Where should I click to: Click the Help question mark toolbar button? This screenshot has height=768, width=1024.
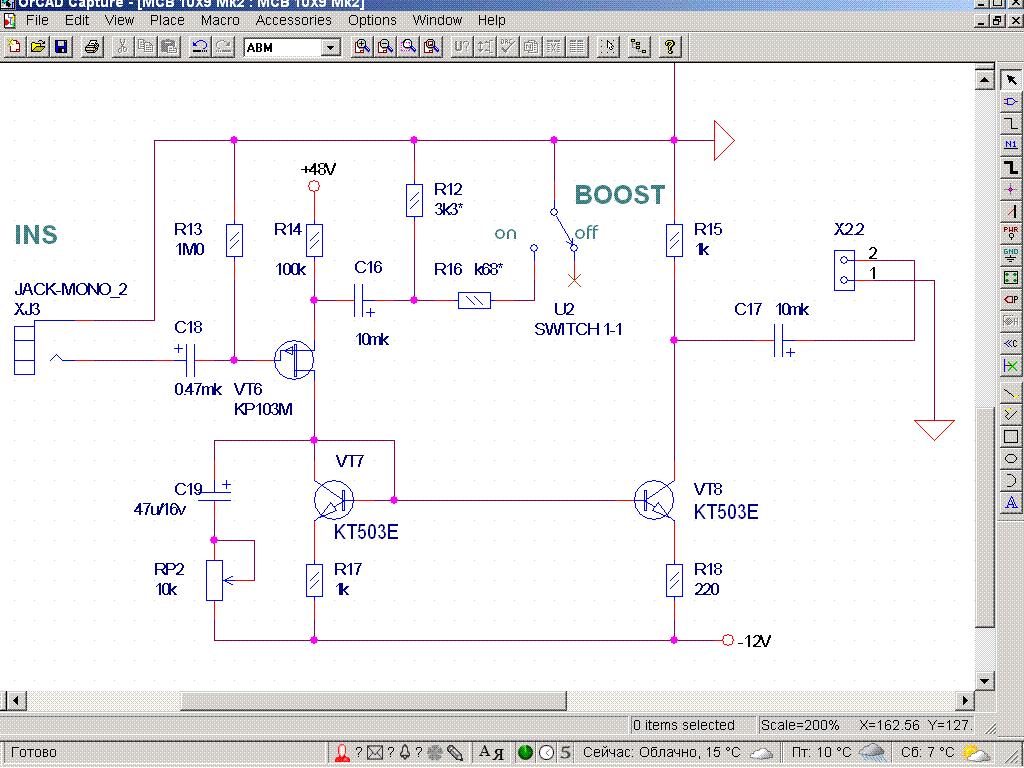click(669, 47)
